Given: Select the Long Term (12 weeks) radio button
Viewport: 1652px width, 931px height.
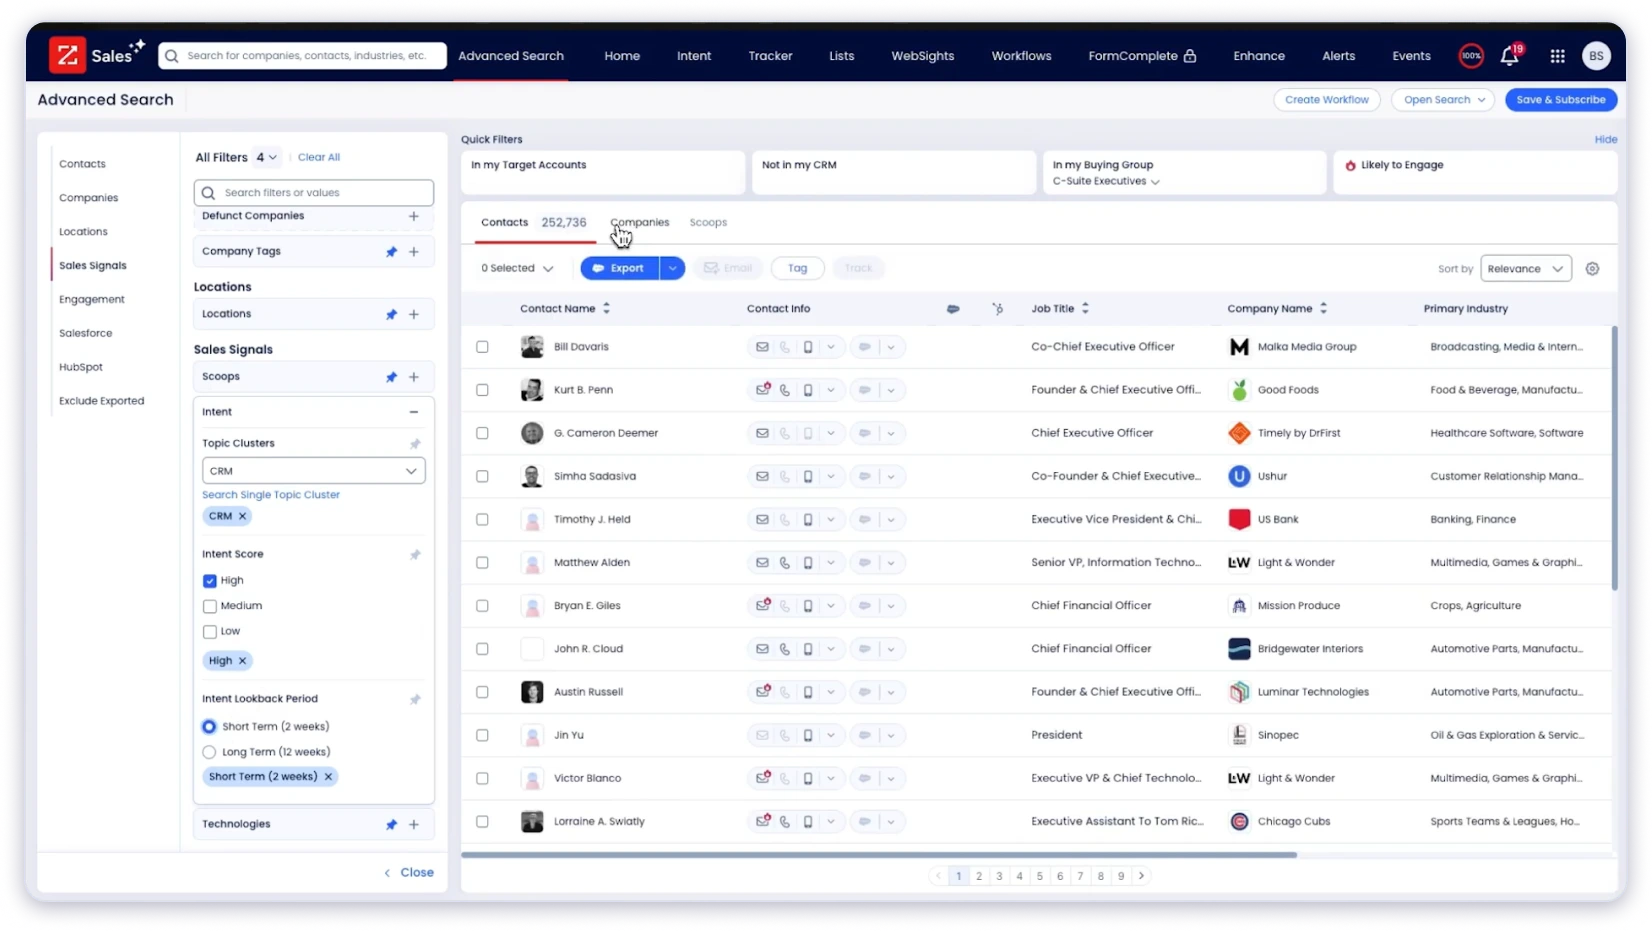Looking at the screenshot, I should click(209, 751).
